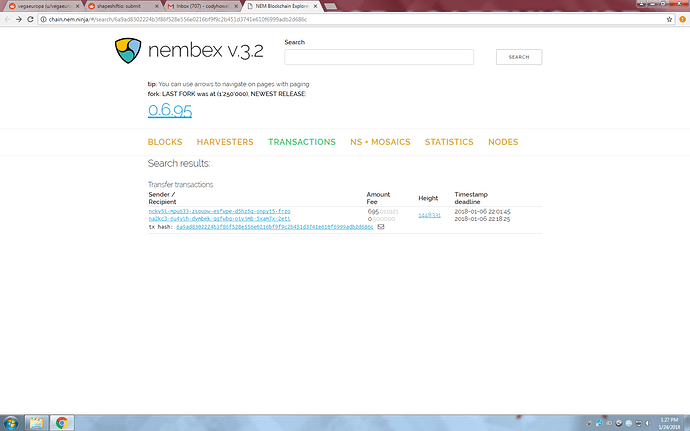Close the NEM Blockchain Explorer tab

pos(315,7)
